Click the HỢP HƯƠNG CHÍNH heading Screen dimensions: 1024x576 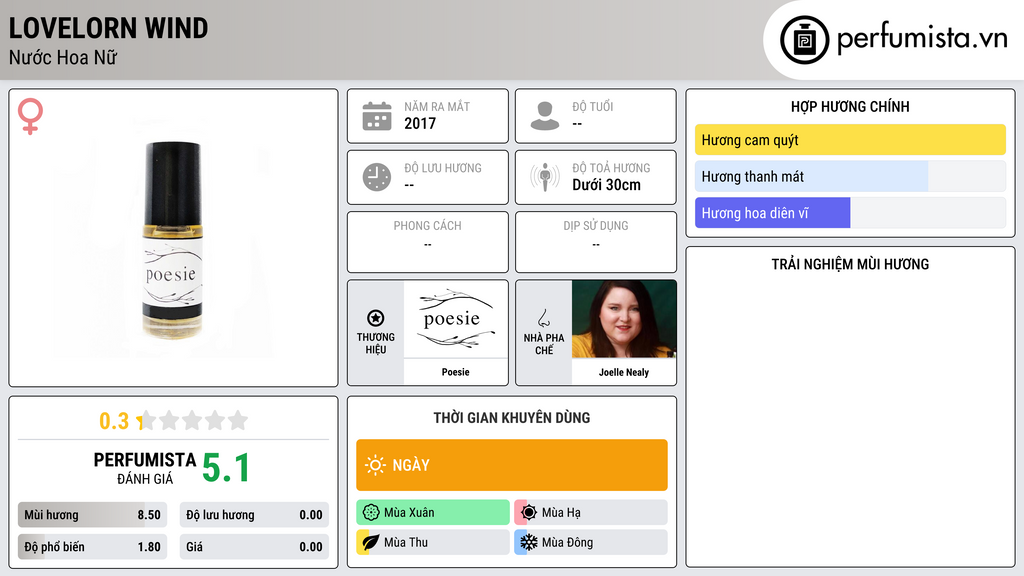point(850,106)
